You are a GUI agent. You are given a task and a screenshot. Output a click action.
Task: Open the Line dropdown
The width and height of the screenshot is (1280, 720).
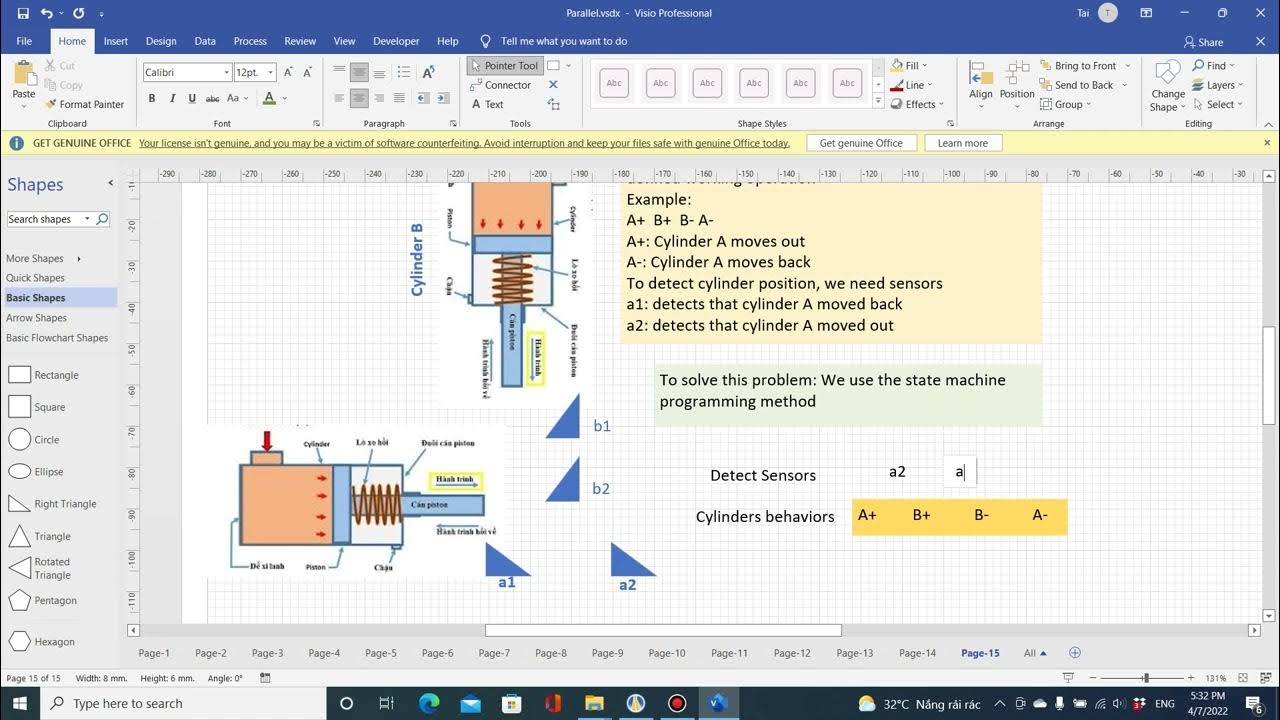(912, 85)
